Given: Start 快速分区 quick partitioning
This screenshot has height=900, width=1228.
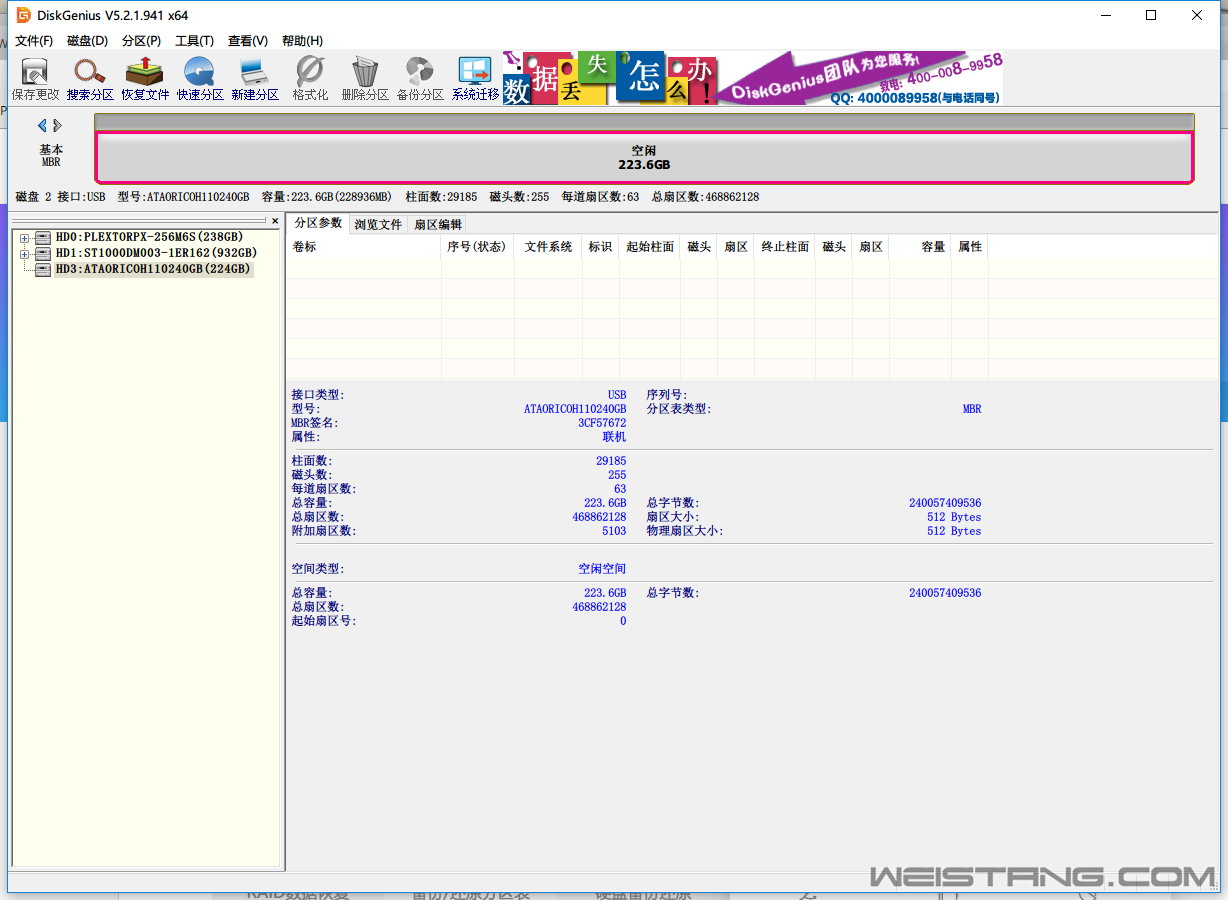Looking at the screenshot, I should 200,79.
